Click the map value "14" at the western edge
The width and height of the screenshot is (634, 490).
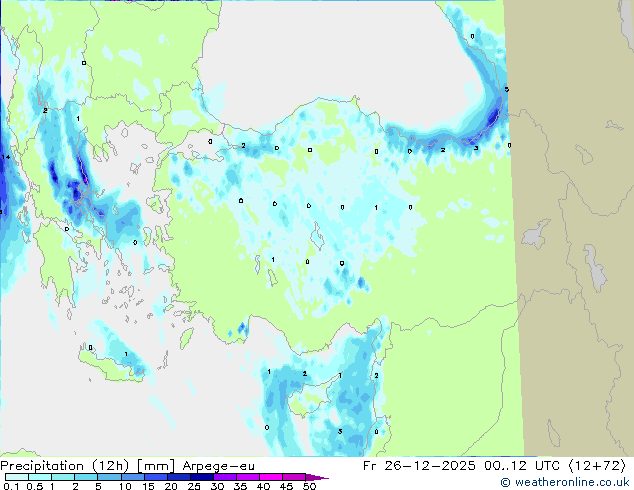point(6,157)
